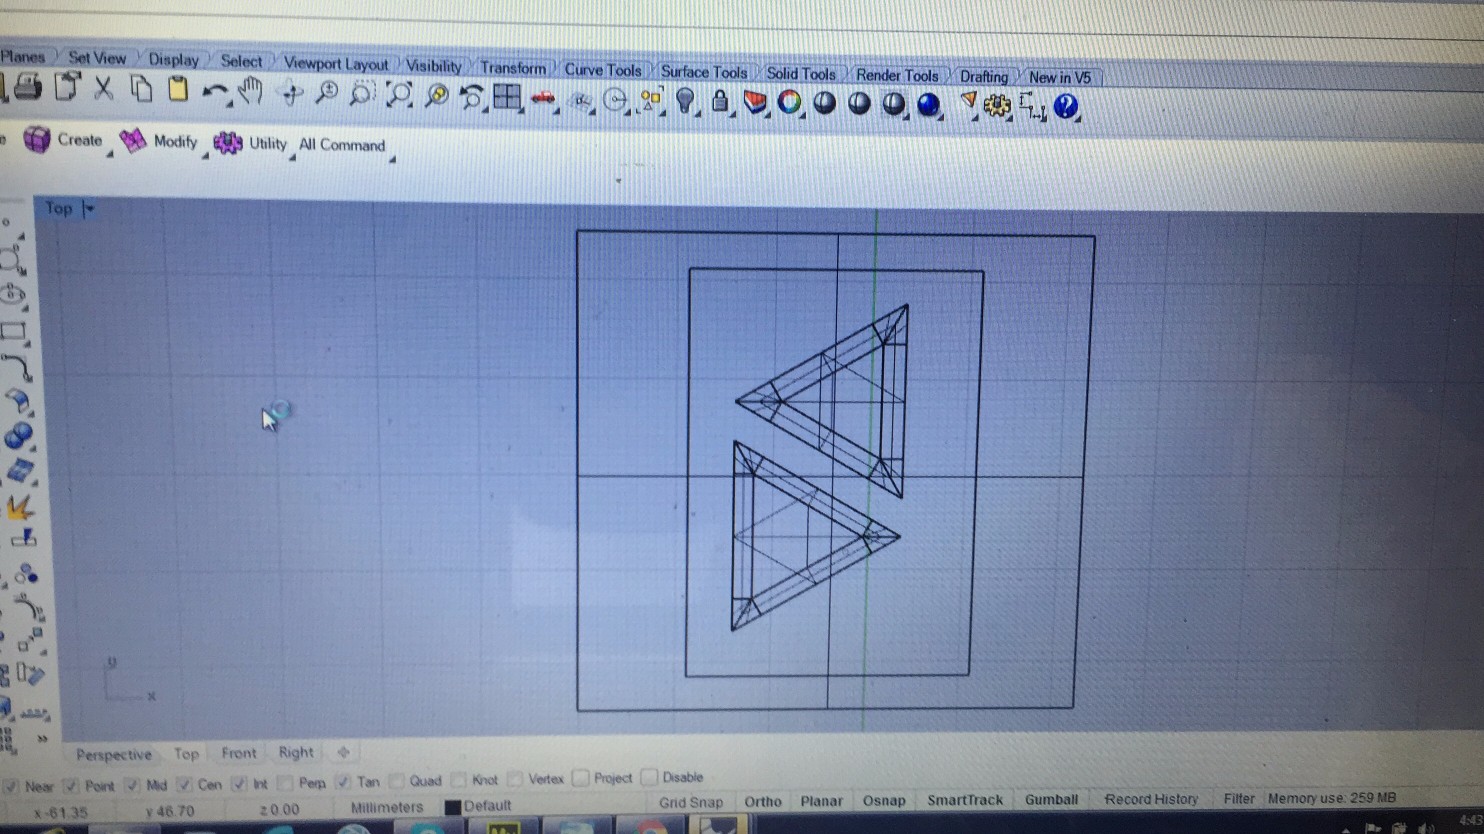Open the Surface Tools toolbar tab
The image size is (1484, 834).
pos(704,72)
